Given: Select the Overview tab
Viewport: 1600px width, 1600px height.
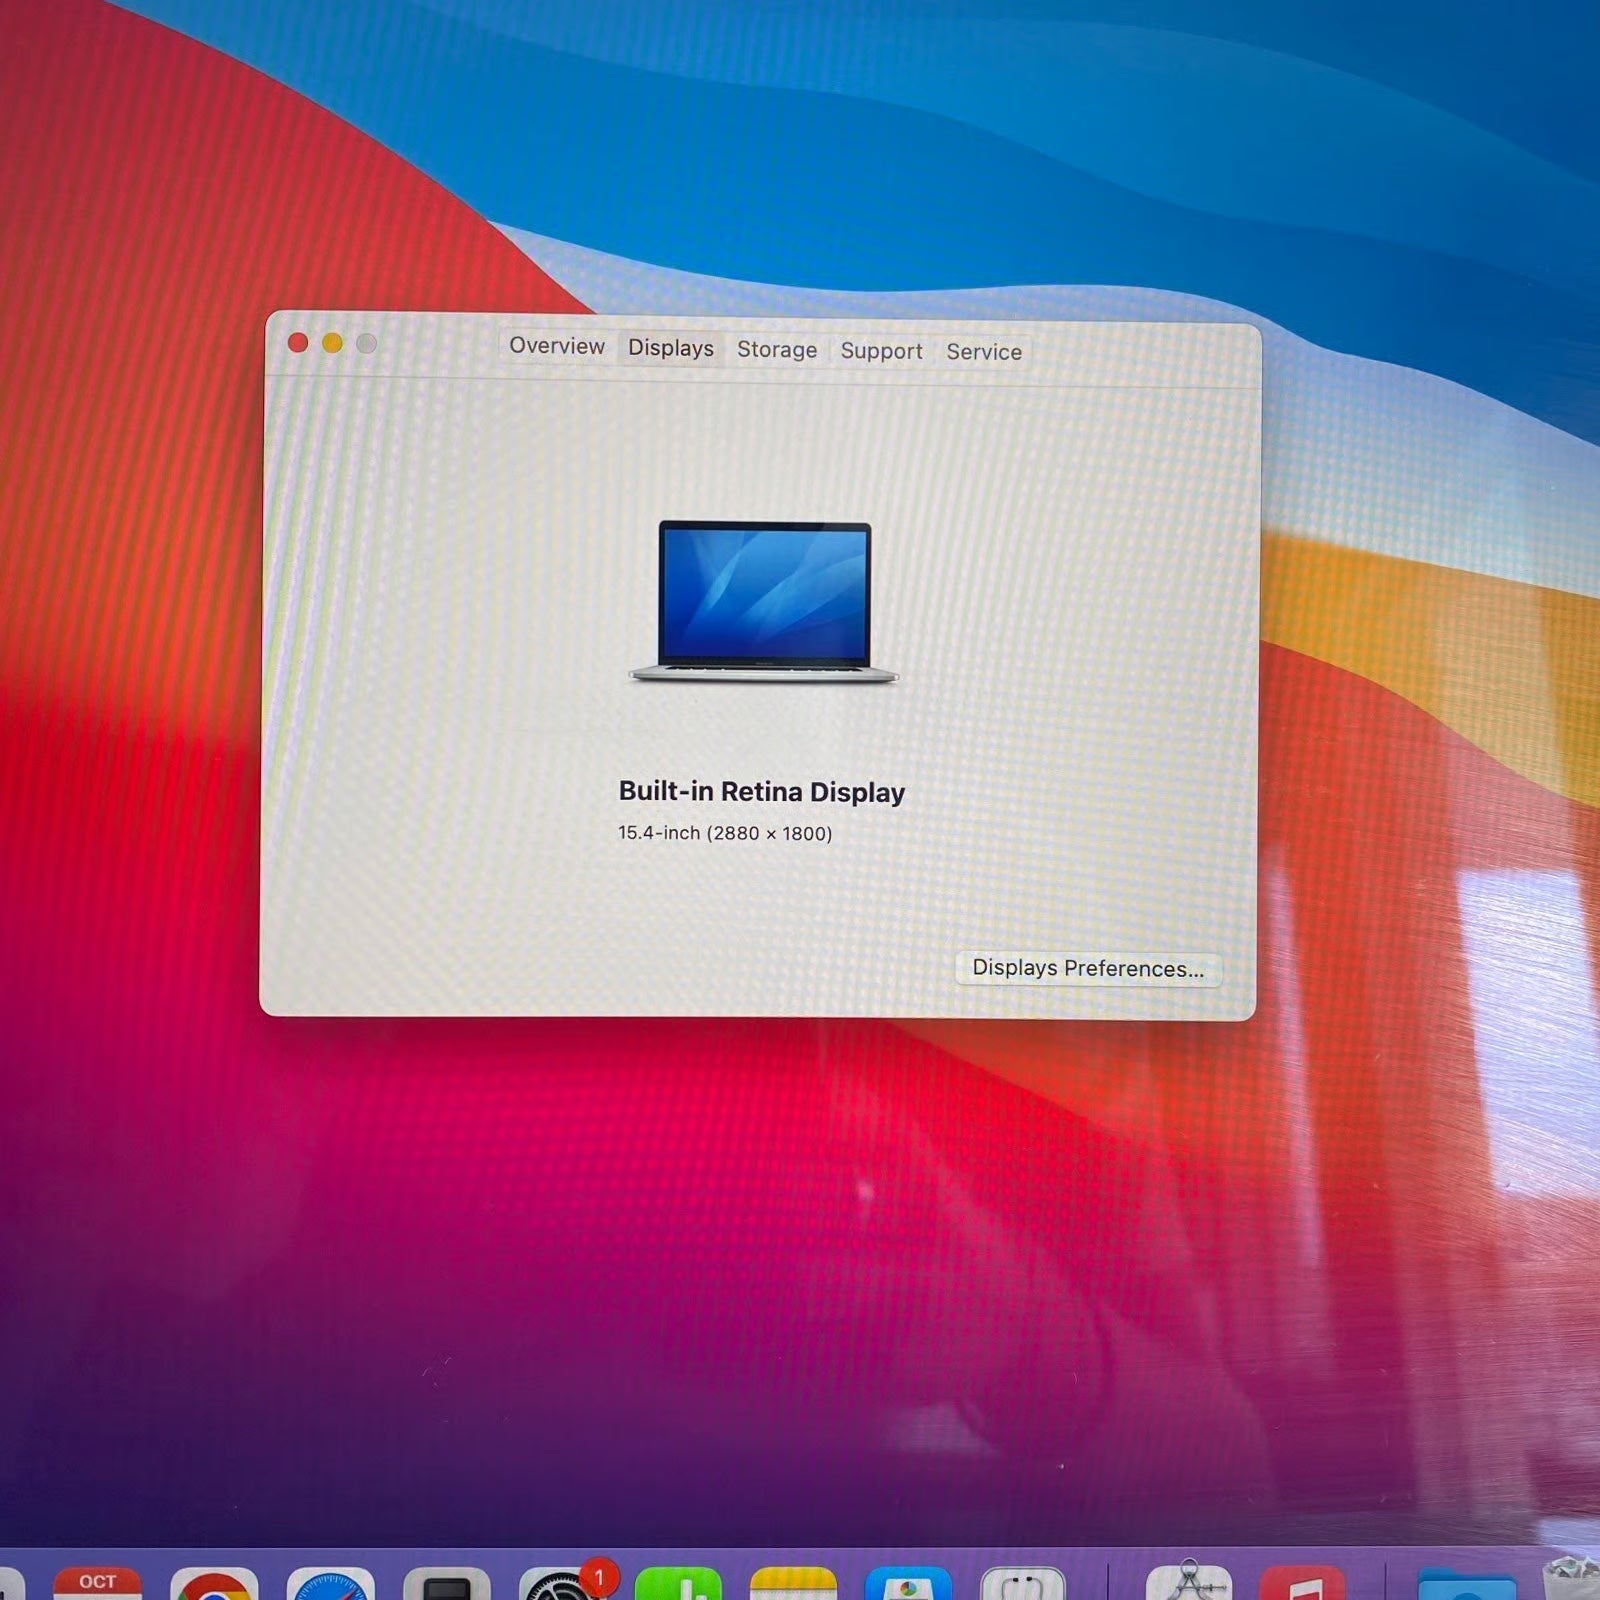Looking at the screenshot, I should (x=556, y=348).
